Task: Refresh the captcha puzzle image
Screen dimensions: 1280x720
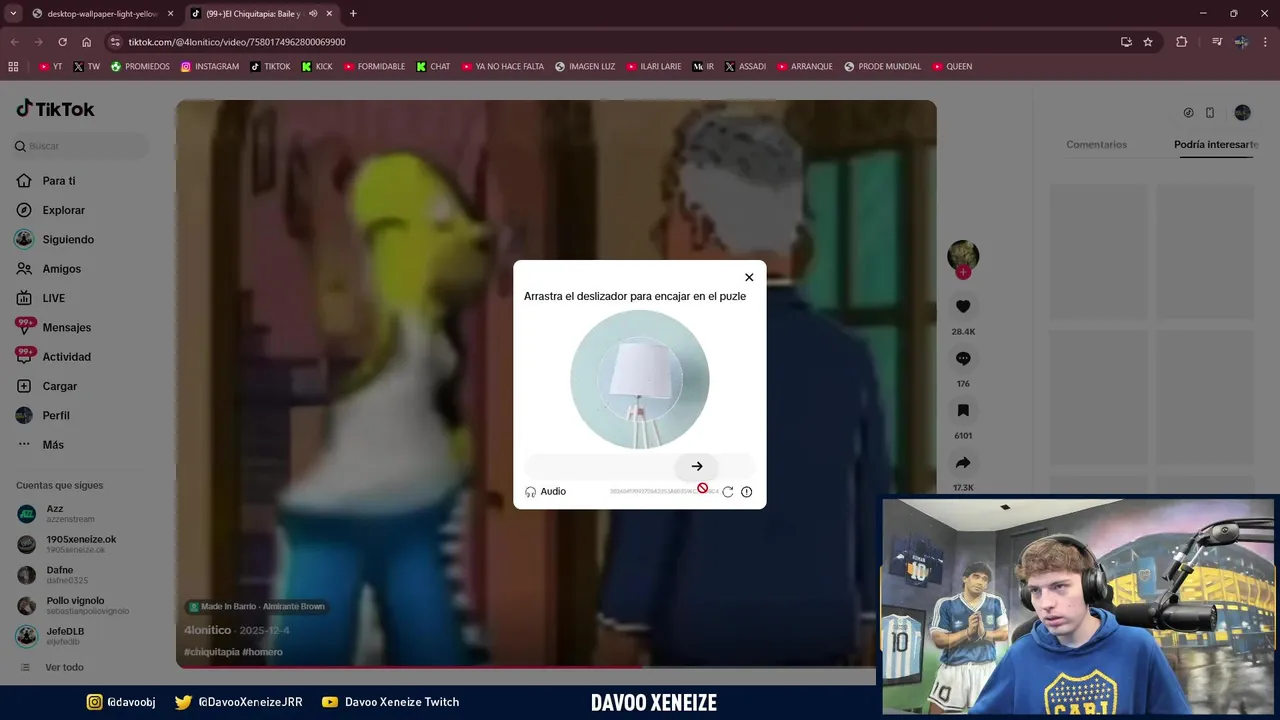Action: pyautogui.click(x=728, y=491)
